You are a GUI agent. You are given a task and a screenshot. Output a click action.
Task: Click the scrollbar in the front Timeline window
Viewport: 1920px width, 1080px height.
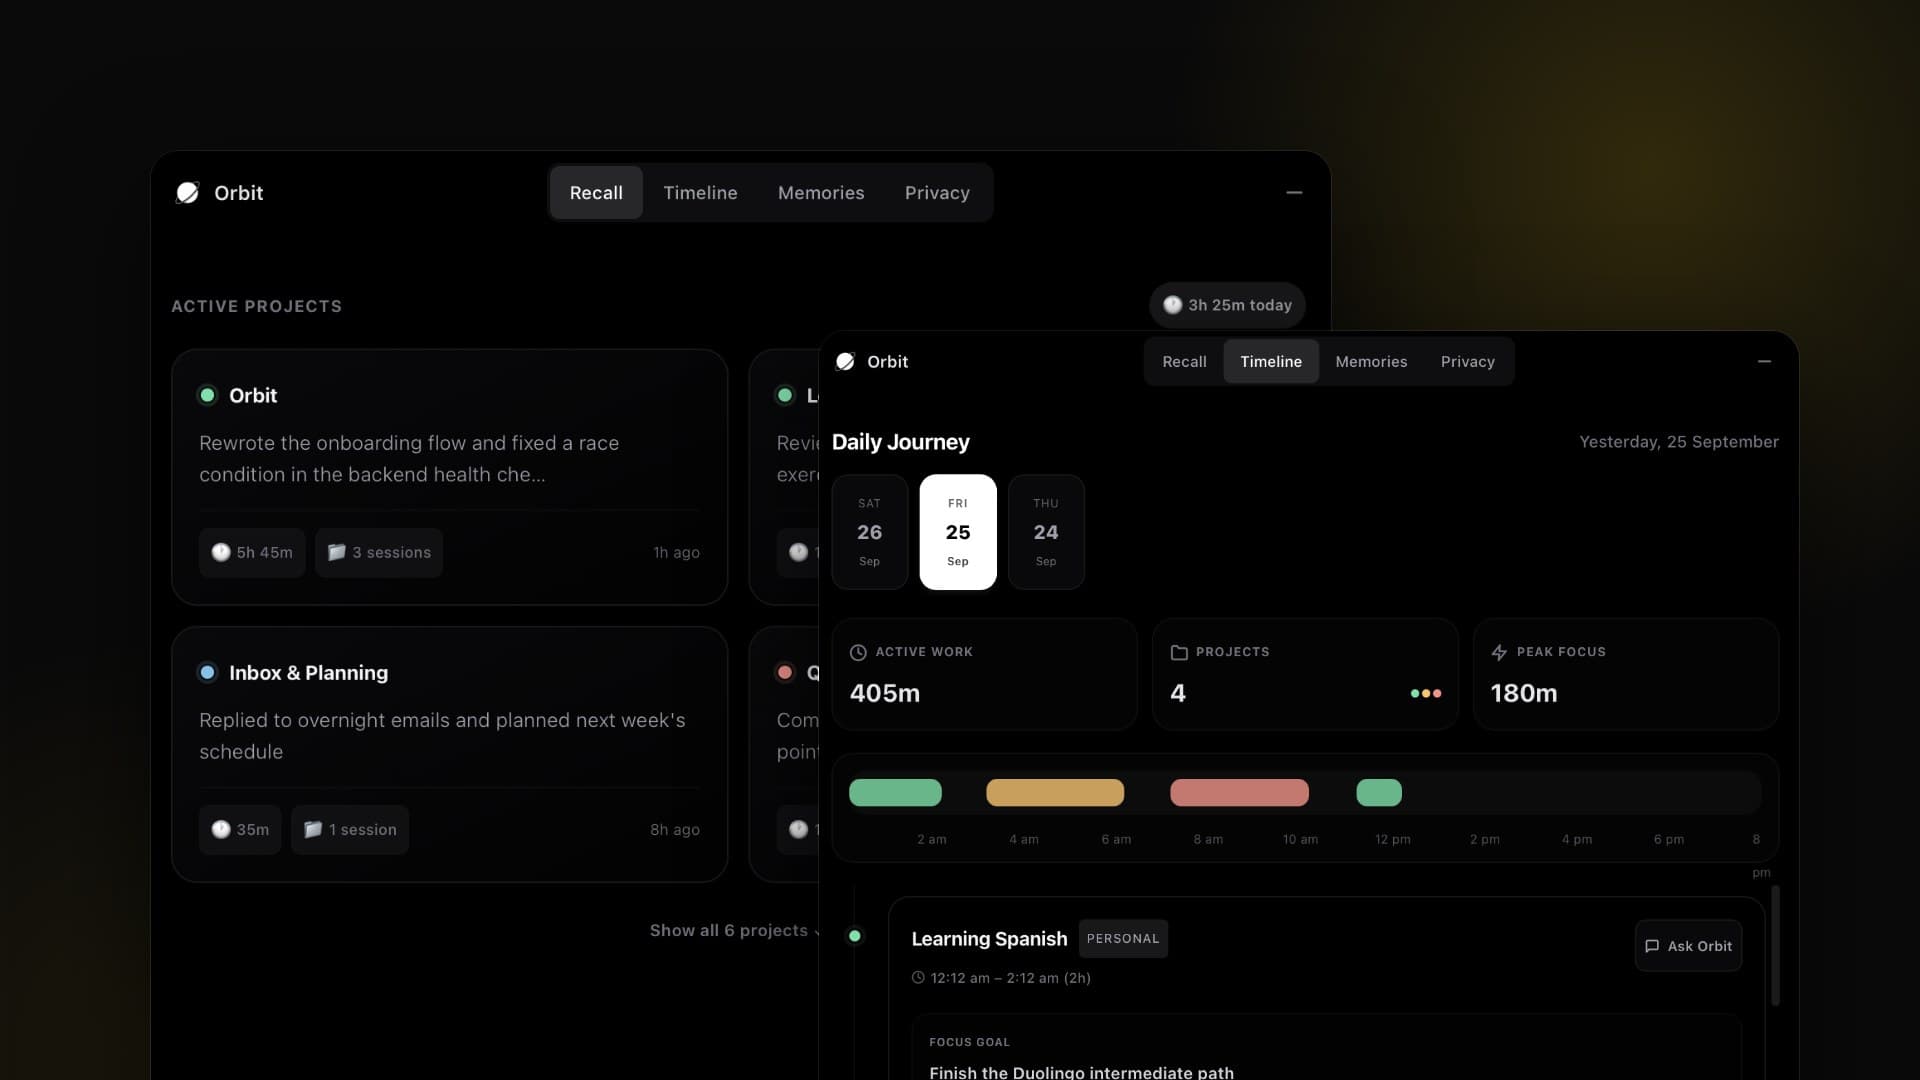coord(1775,945)
